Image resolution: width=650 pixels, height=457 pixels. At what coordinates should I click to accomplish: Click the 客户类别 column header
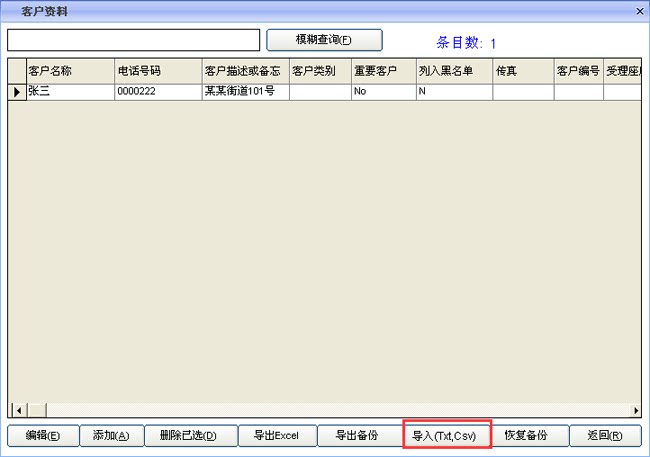pyautogui.click(x=320, y=71)
